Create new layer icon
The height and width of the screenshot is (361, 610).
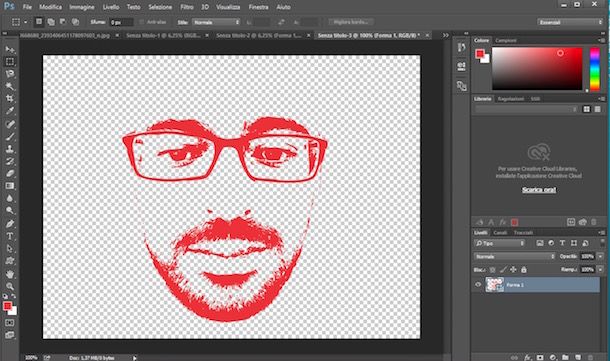pos(578,357)
